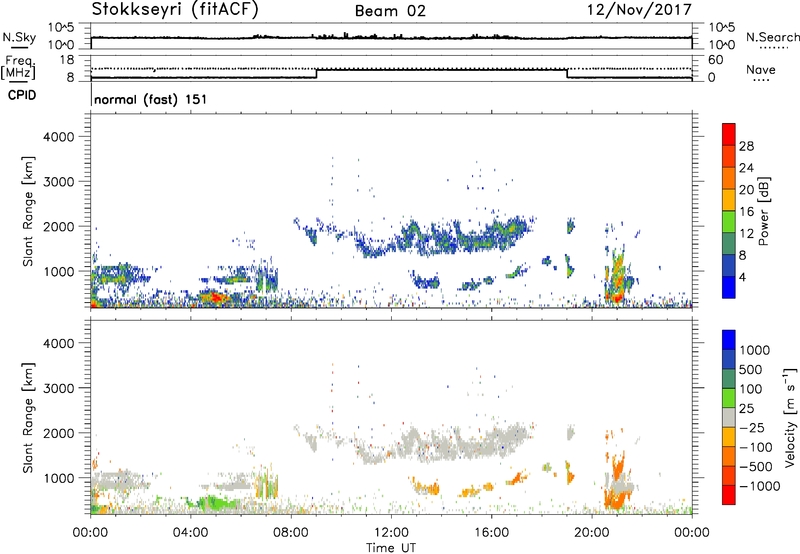Click the '12:00' time axis label
The width and height of the screenshot is (800, 554).
391,533
